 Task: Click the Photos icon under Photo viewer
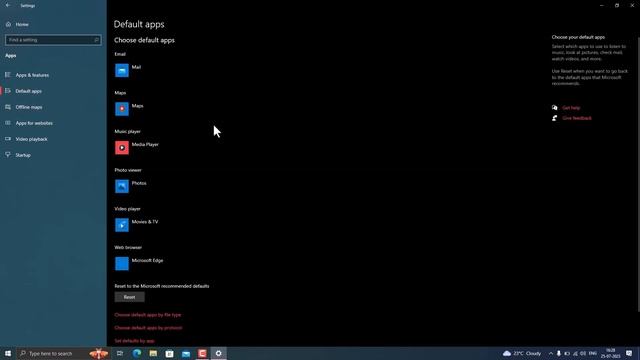(x=122, y=186)
